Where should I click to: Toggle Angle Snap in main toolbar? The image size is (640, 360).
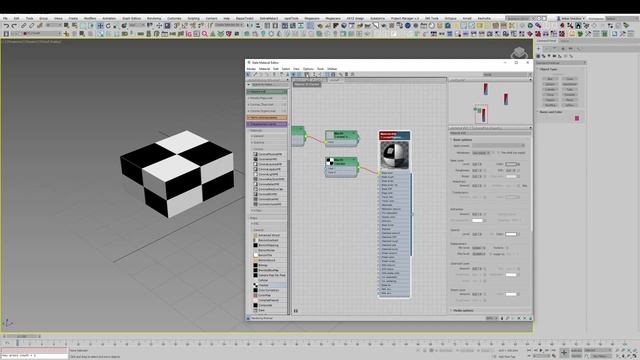[184, 26]
